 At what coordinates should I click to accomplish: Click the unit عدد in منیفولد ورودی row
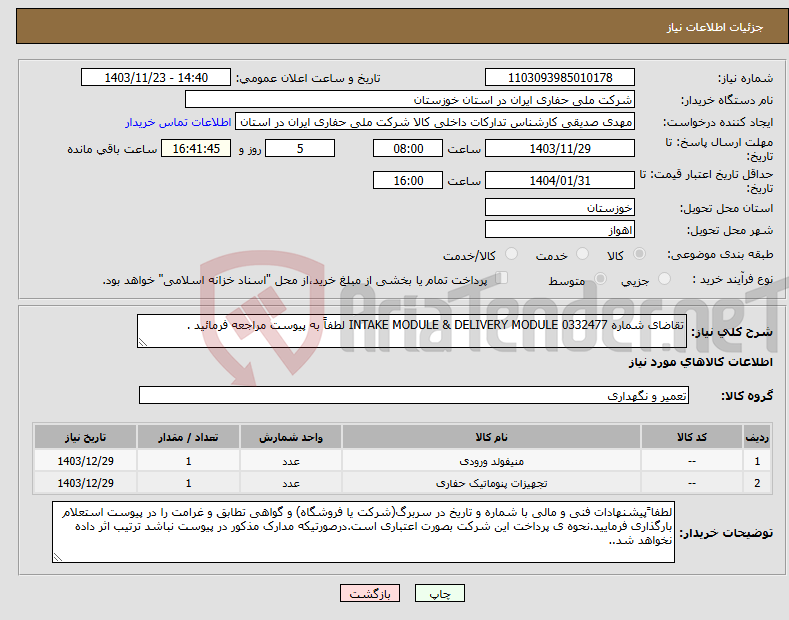pos(291,461)
